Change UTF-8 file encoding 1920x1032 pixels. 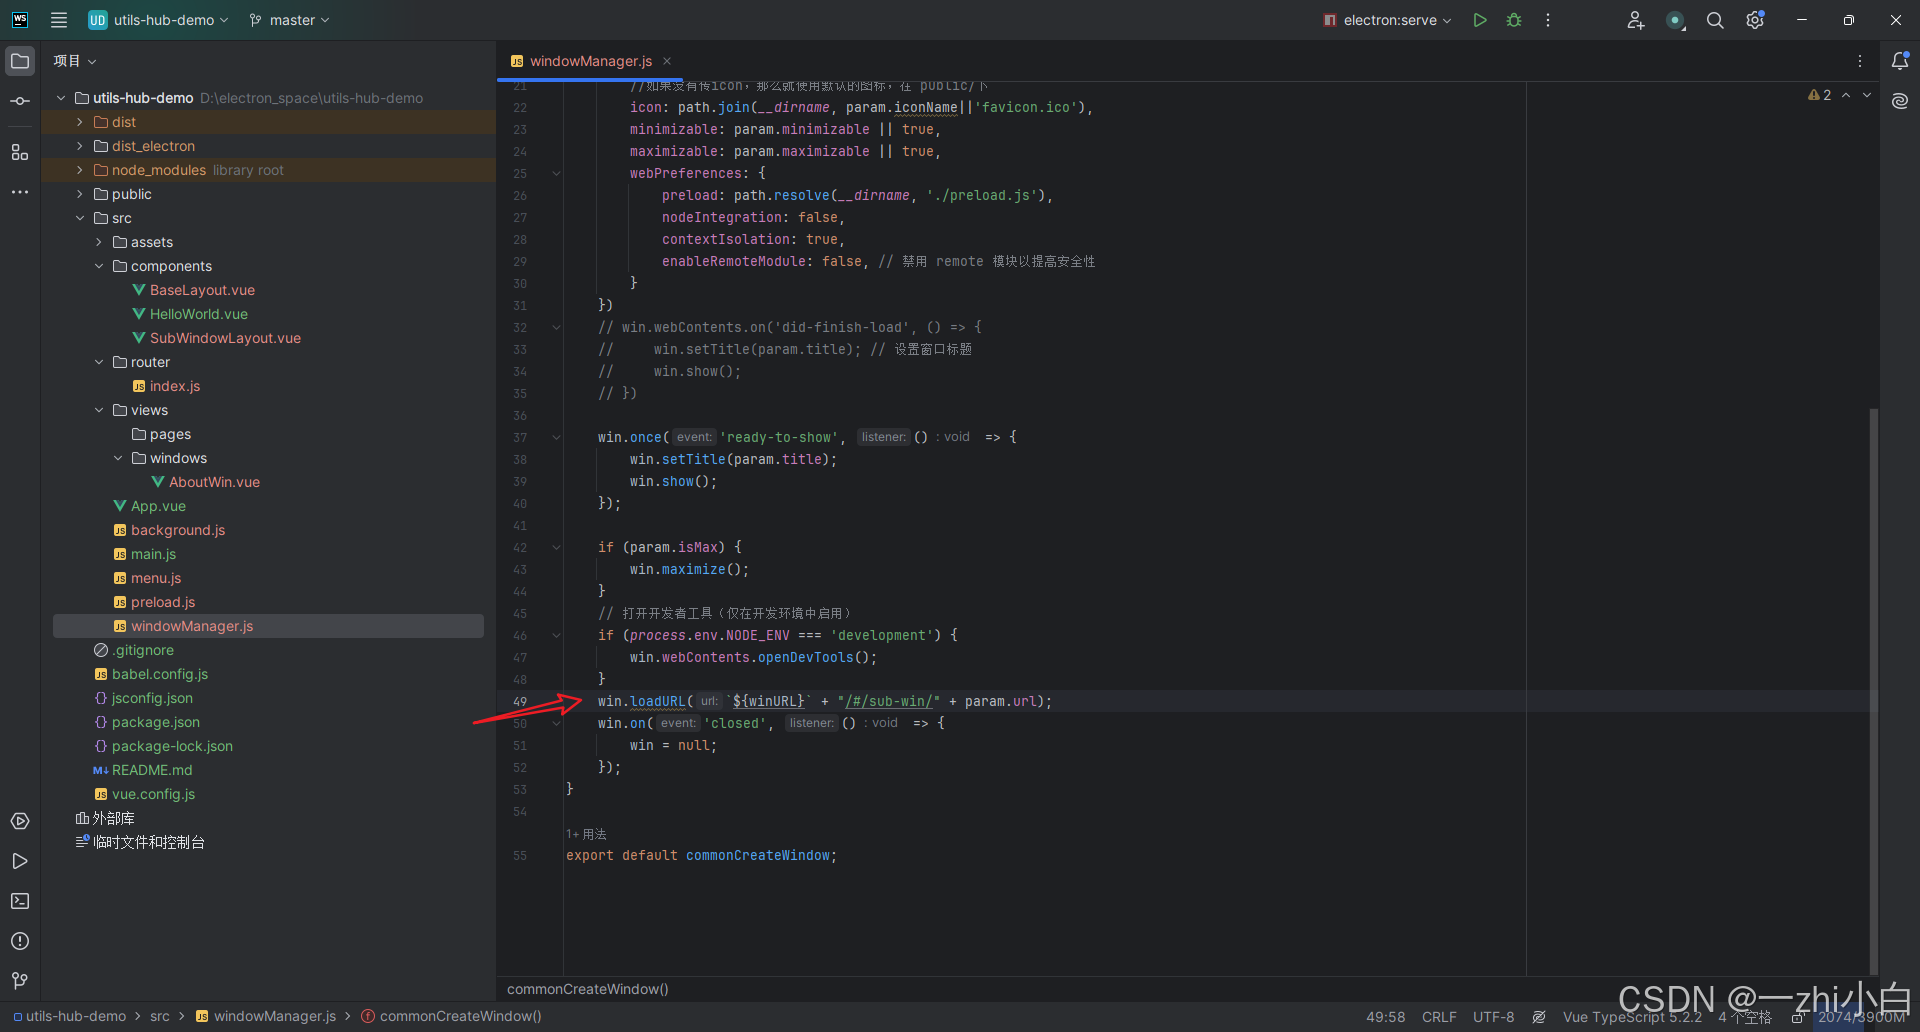coord(1493,1017)
